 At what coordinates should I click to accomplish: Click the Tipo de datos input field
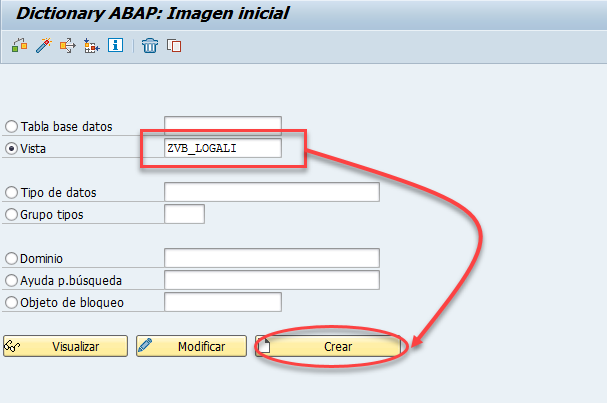(272, 192)
